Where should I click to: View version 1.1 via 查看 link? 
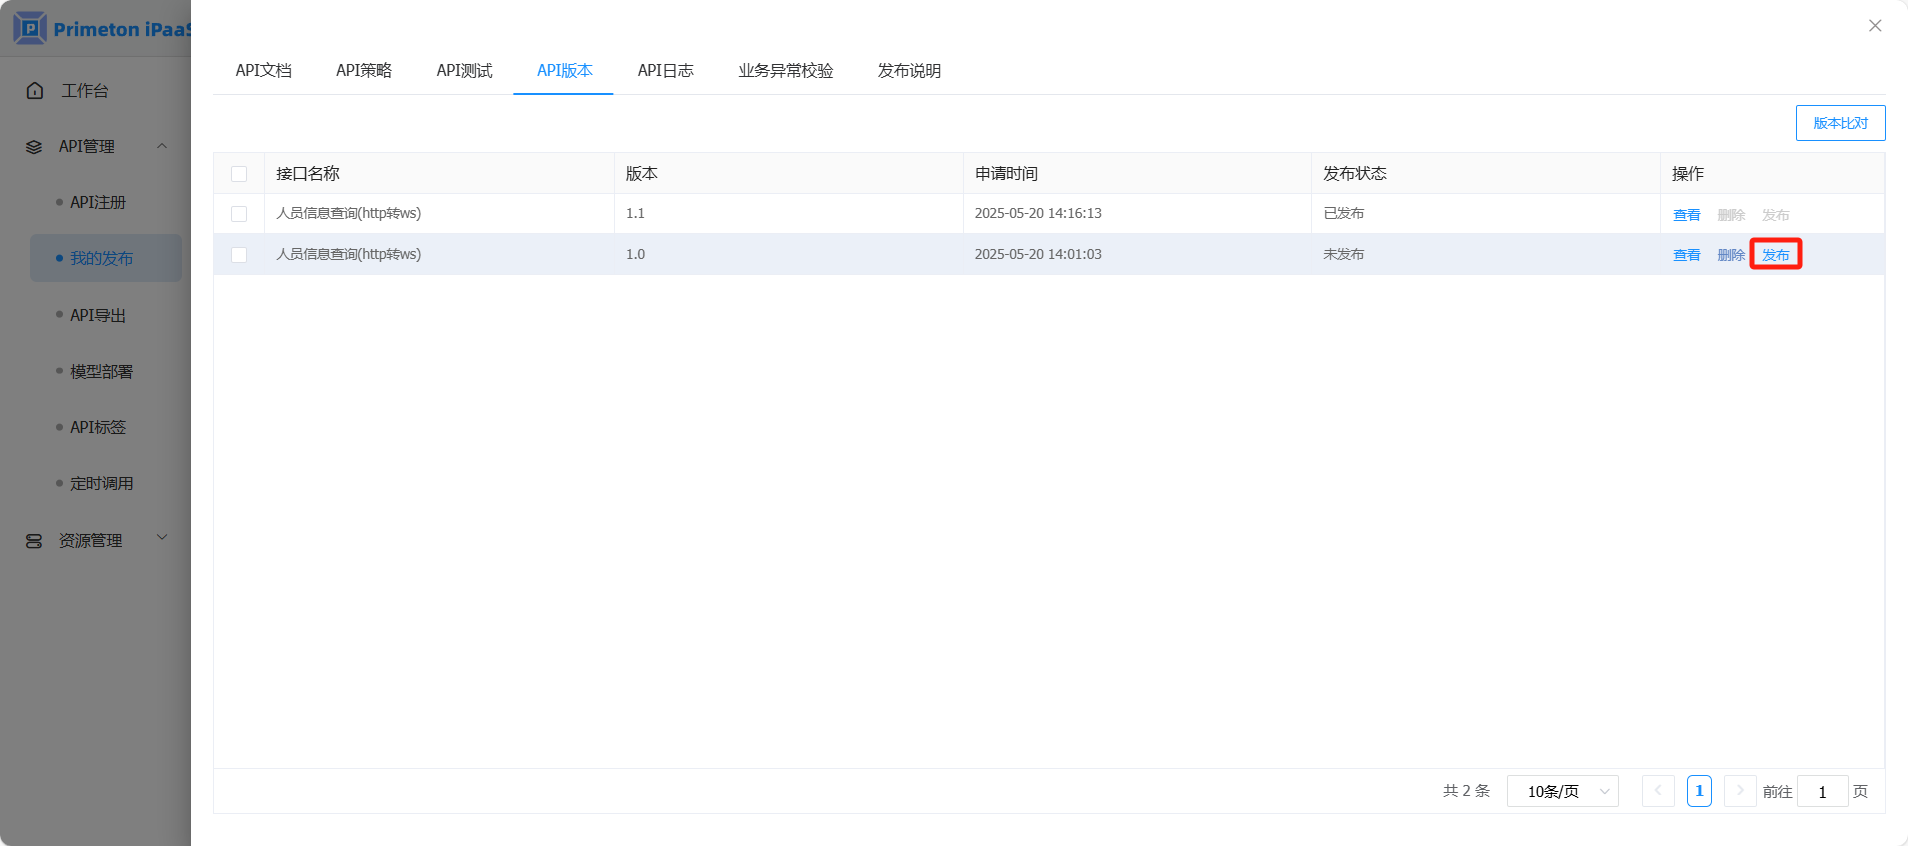pyautogui.click(x=1686, y=215)
